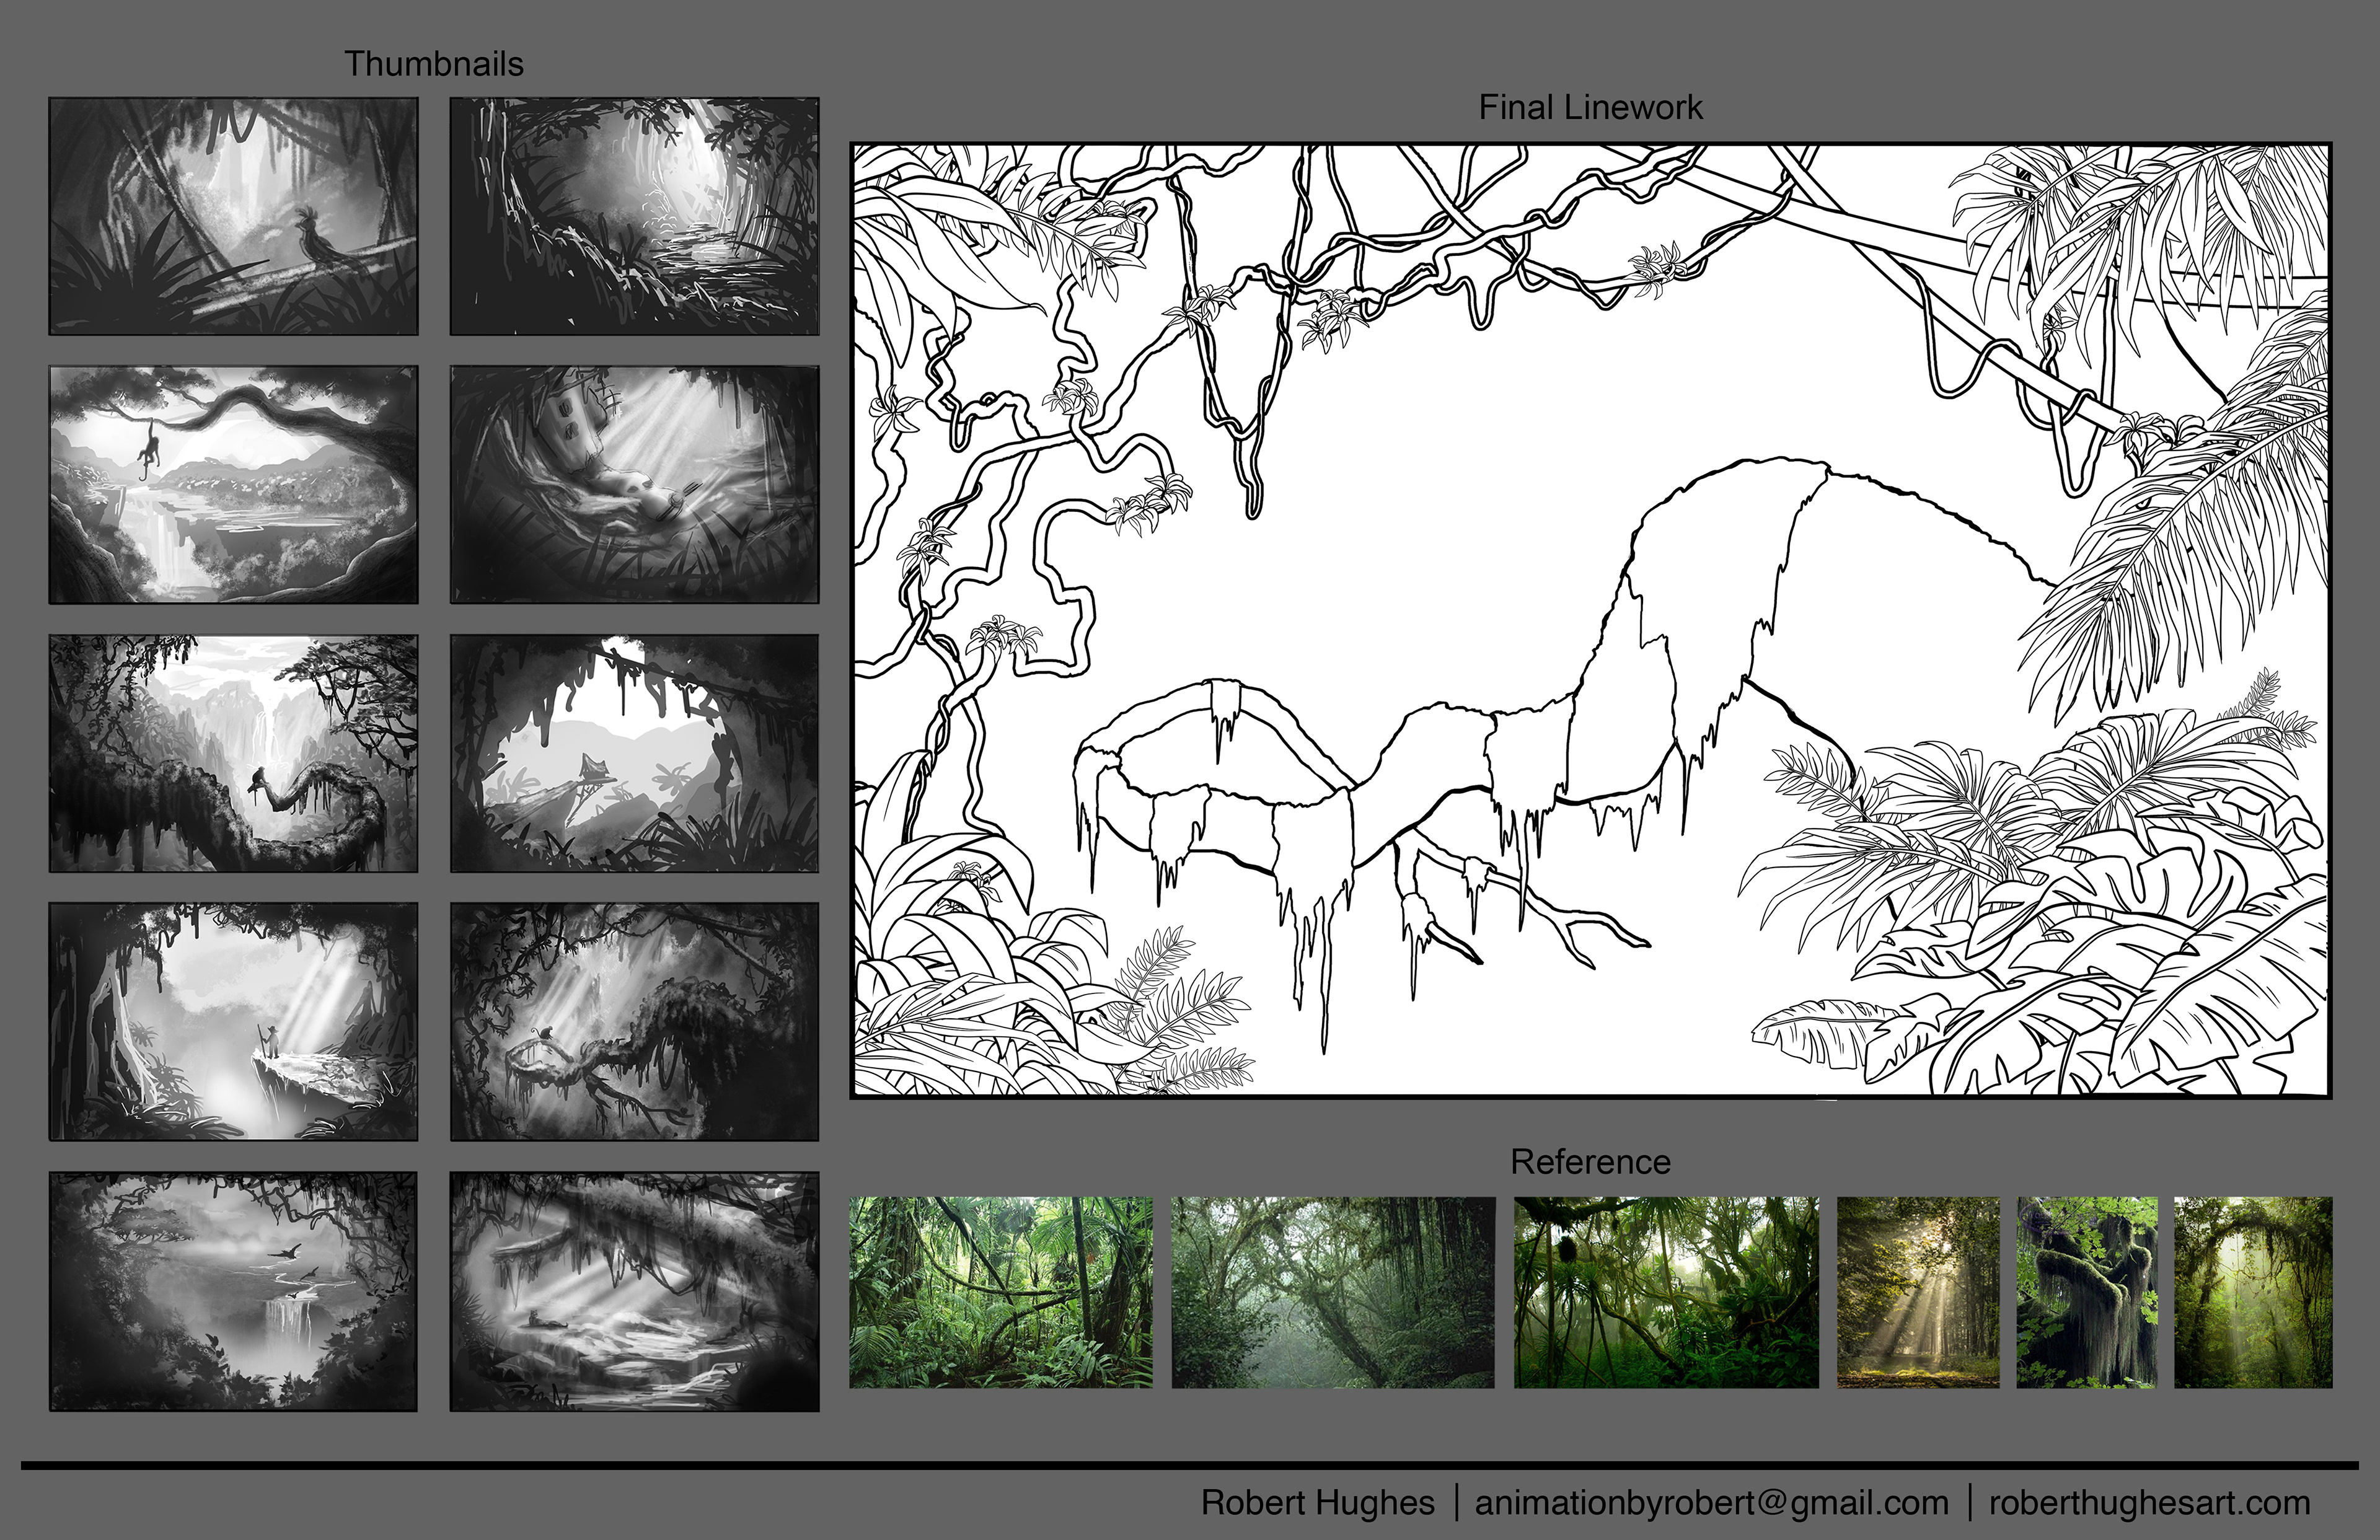Click the light rays over river thumbnail
The width and height of the screenshot is (2380, 1540).
pyautogui.click(x=634, y=1291)
